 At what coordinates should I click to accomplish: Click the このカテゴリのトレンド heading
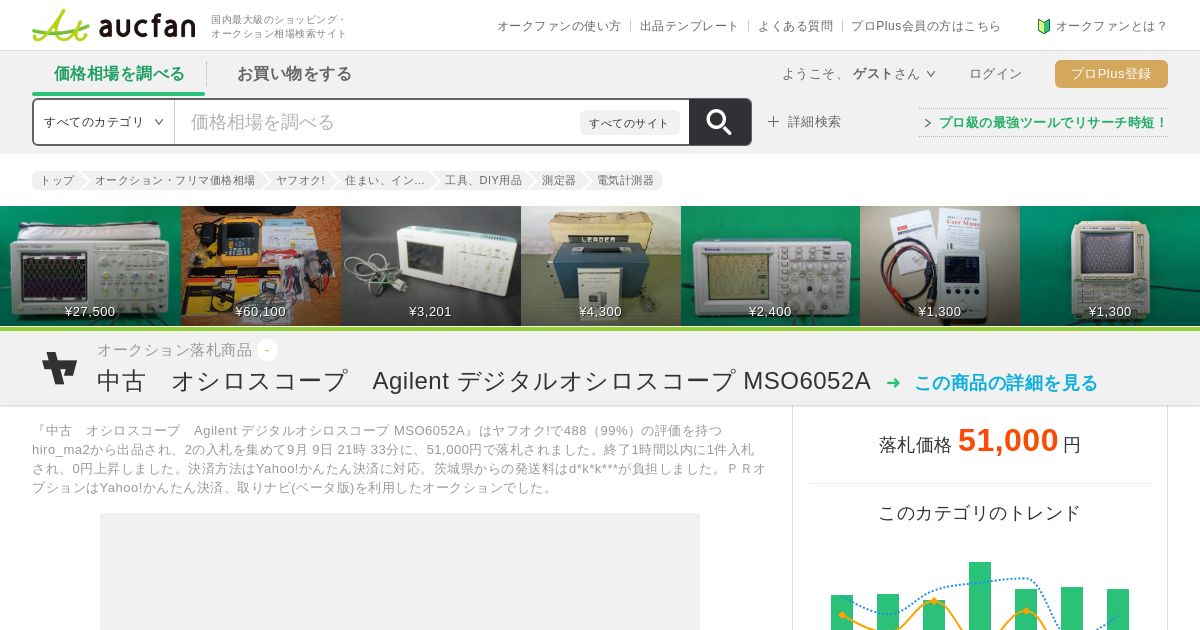point(980,513)
